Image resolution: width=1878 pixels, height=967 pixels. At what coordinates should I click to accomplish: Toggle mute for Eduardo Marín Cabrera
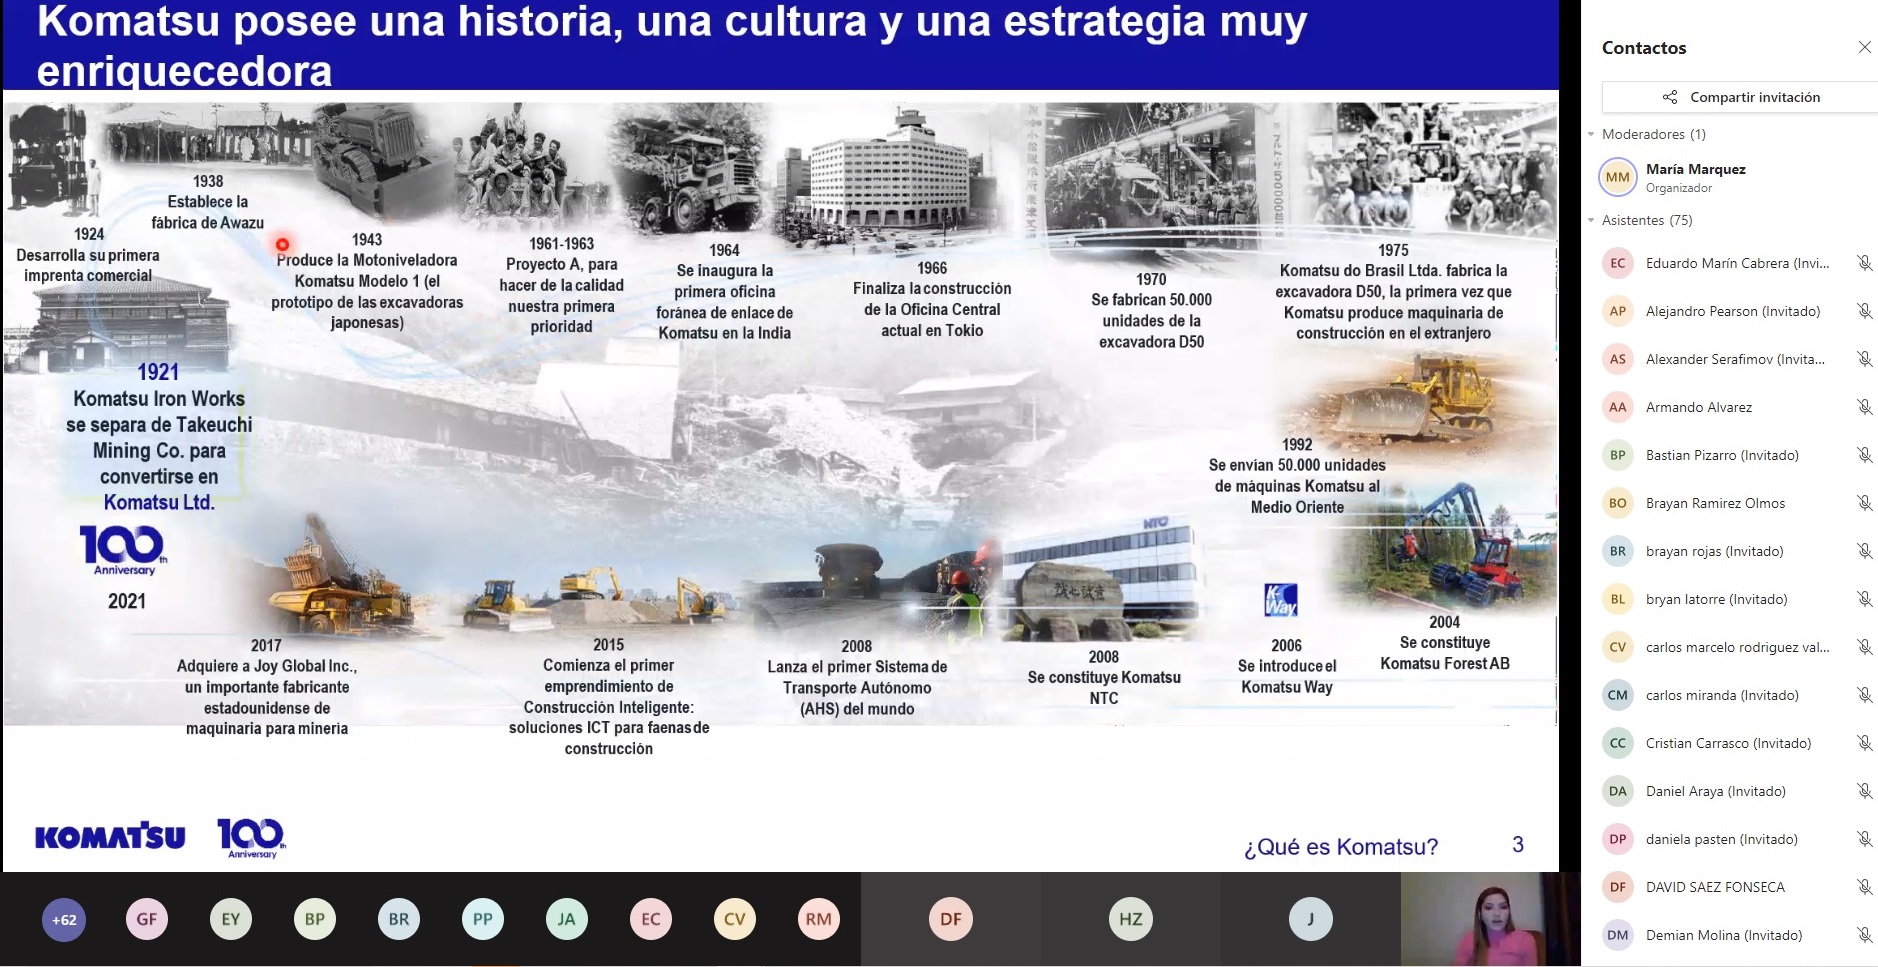click(x=1864, y=263)
